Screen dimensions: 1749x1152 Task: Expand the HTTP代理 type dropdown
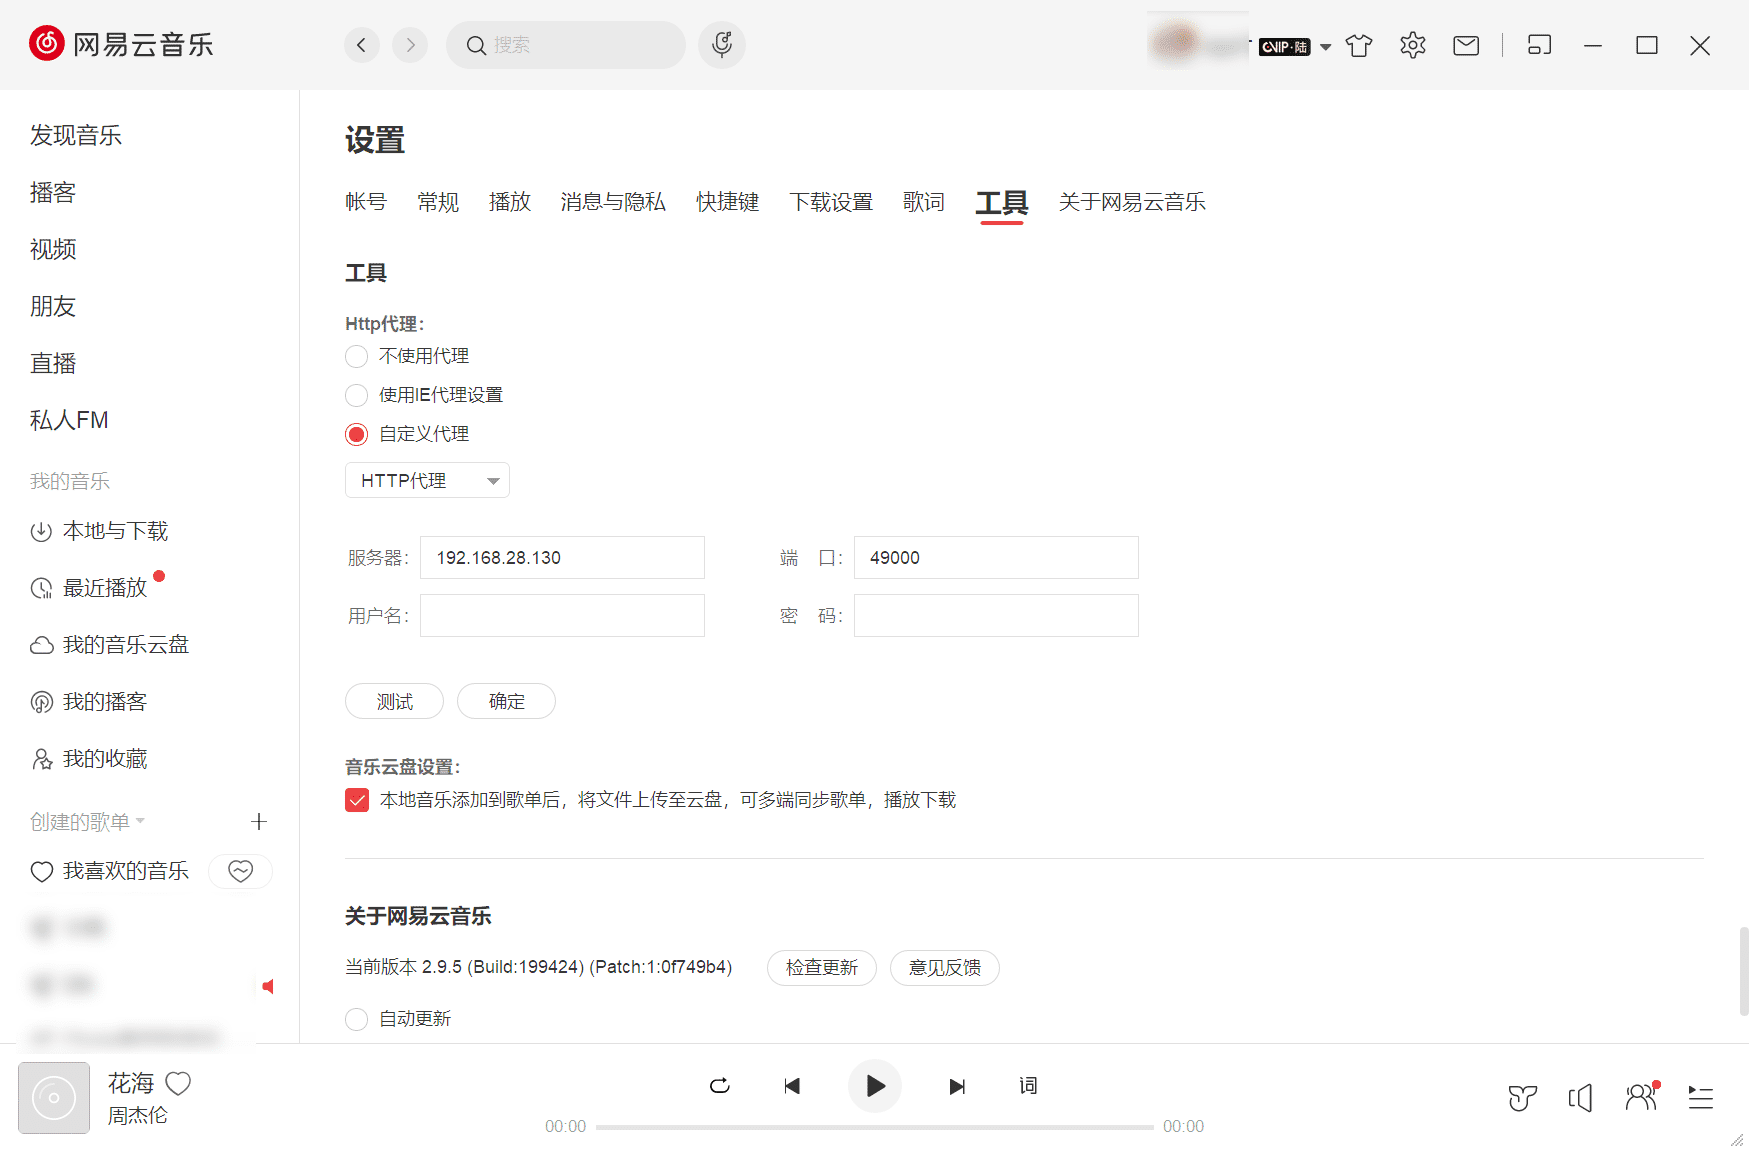point(427,481)
